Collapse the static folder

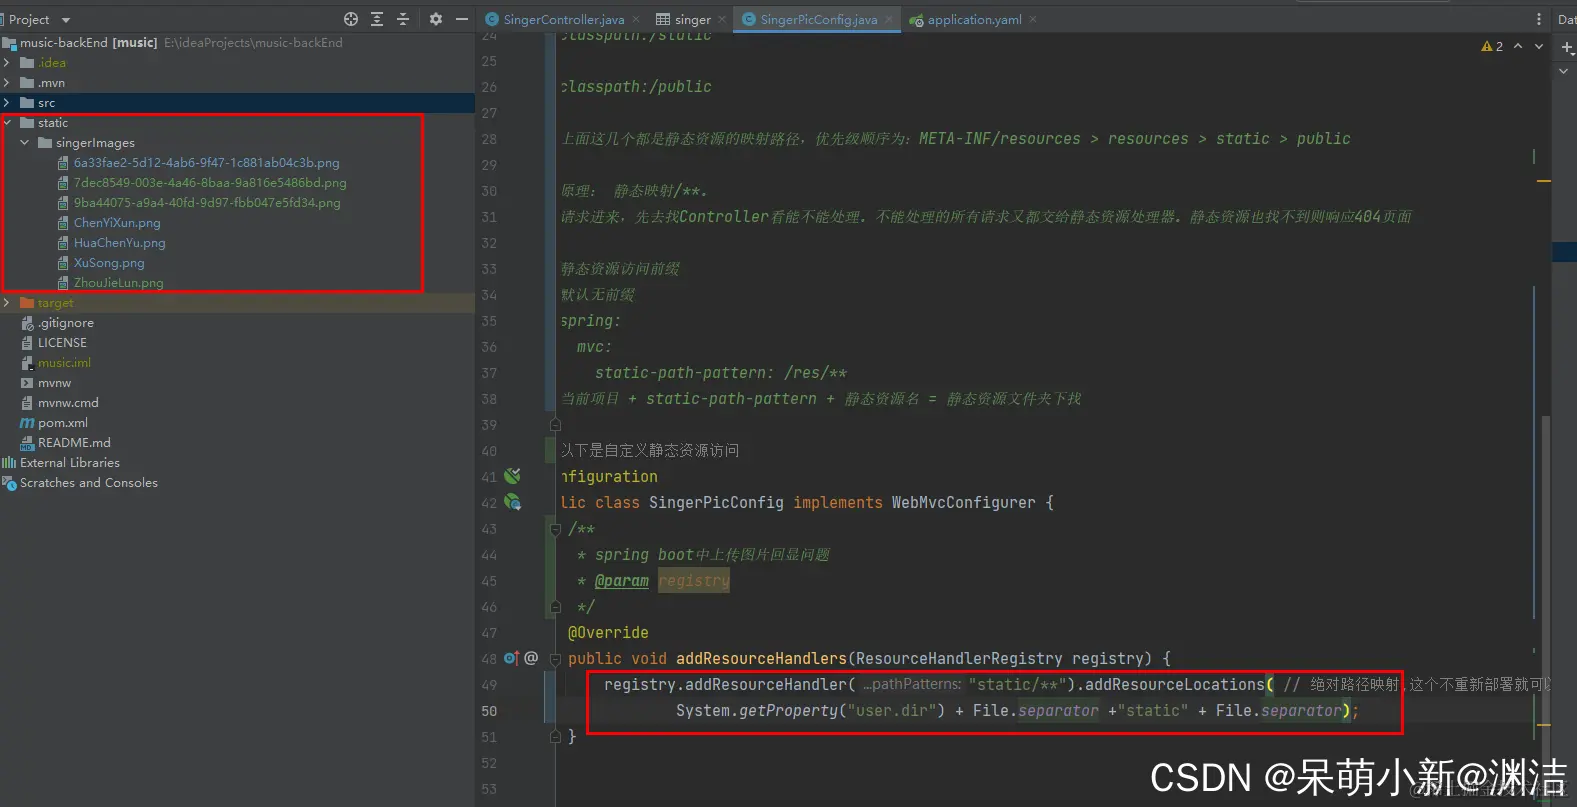[7, 122]
